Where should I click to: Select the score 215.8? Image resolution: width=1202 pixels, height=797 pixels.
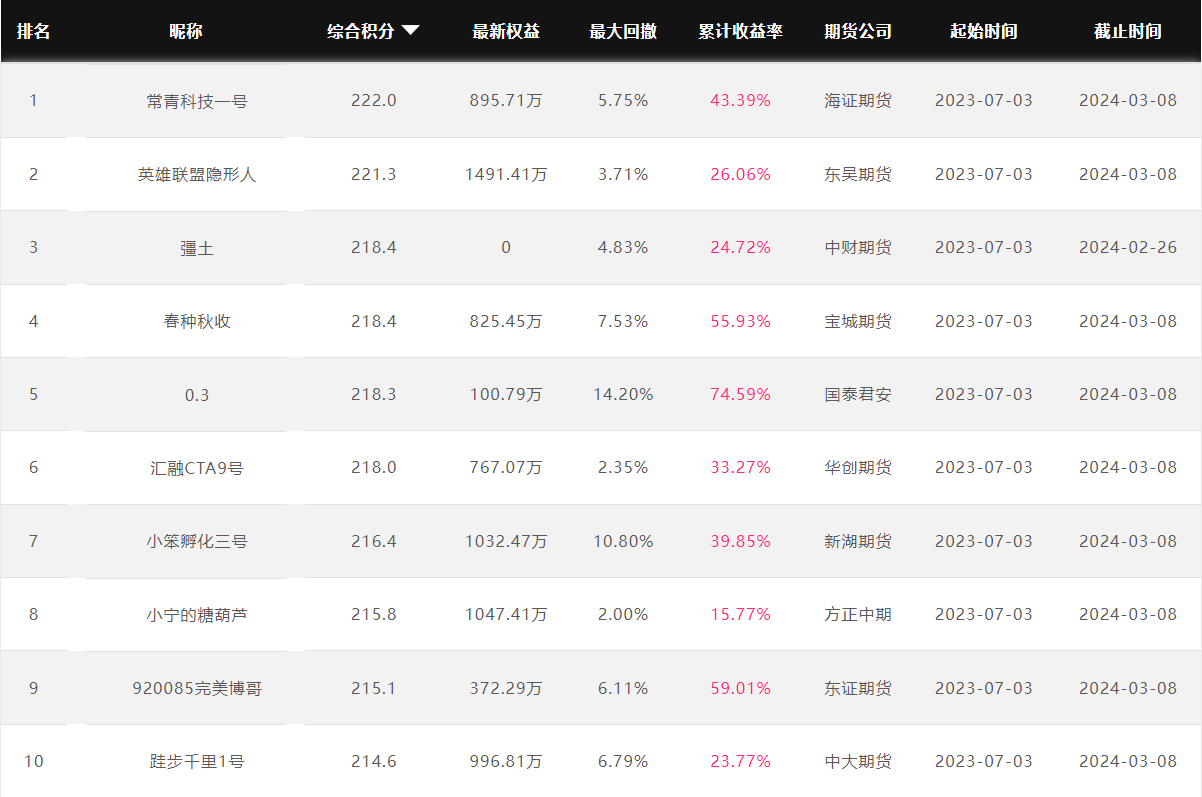[374, 614]
